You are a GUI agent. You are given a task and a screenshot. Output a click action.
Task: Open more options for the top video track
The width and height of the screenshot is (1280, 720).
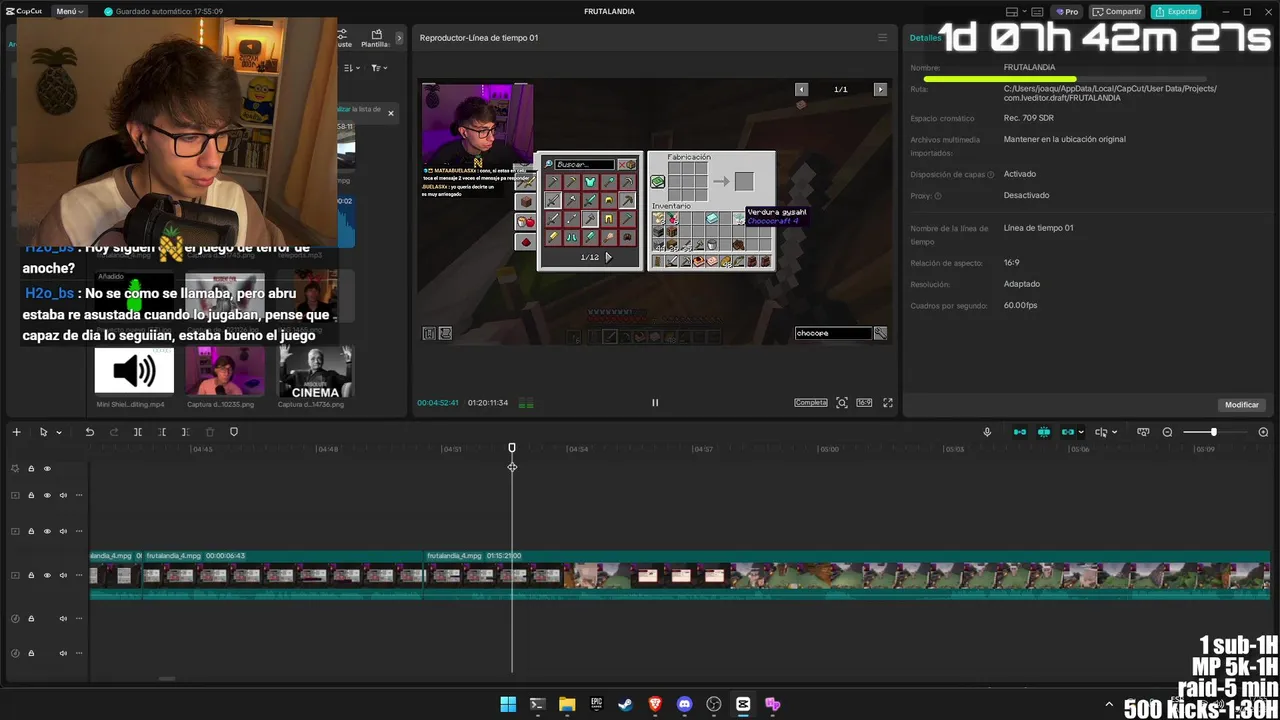(79, 495)
